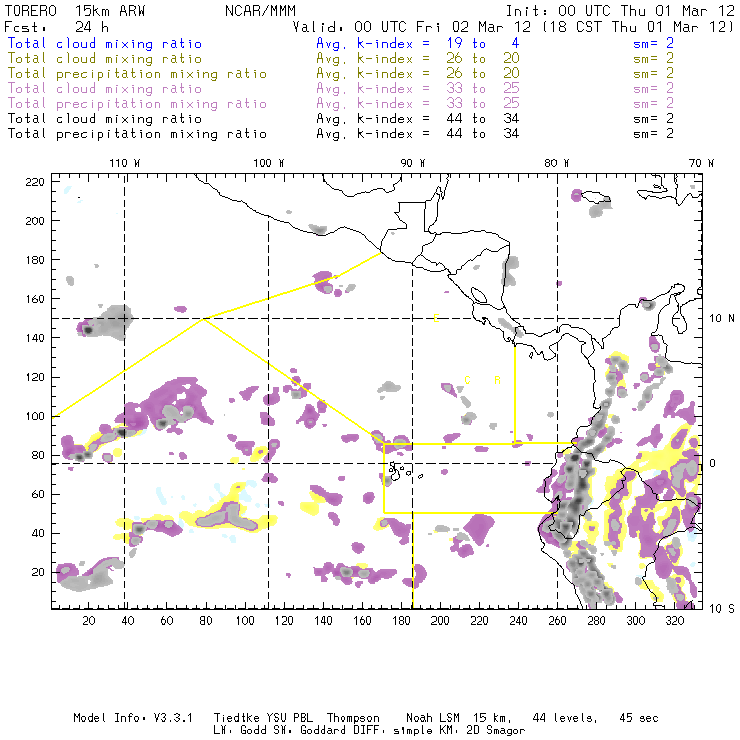Click the 'Init: 00 UTC Thu 01 Mar 12' text
Screen dimensions: 740x740
[x=620, y=11]
